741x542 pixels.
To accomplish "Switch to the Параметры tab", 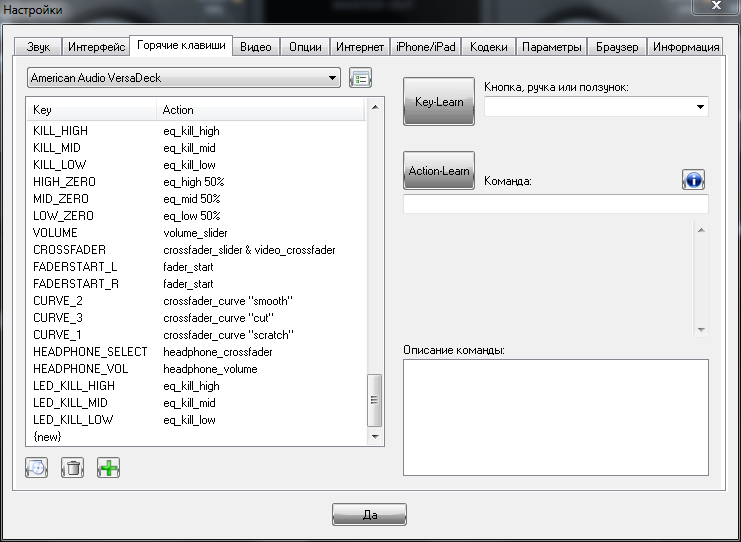I will pos(551,47).
